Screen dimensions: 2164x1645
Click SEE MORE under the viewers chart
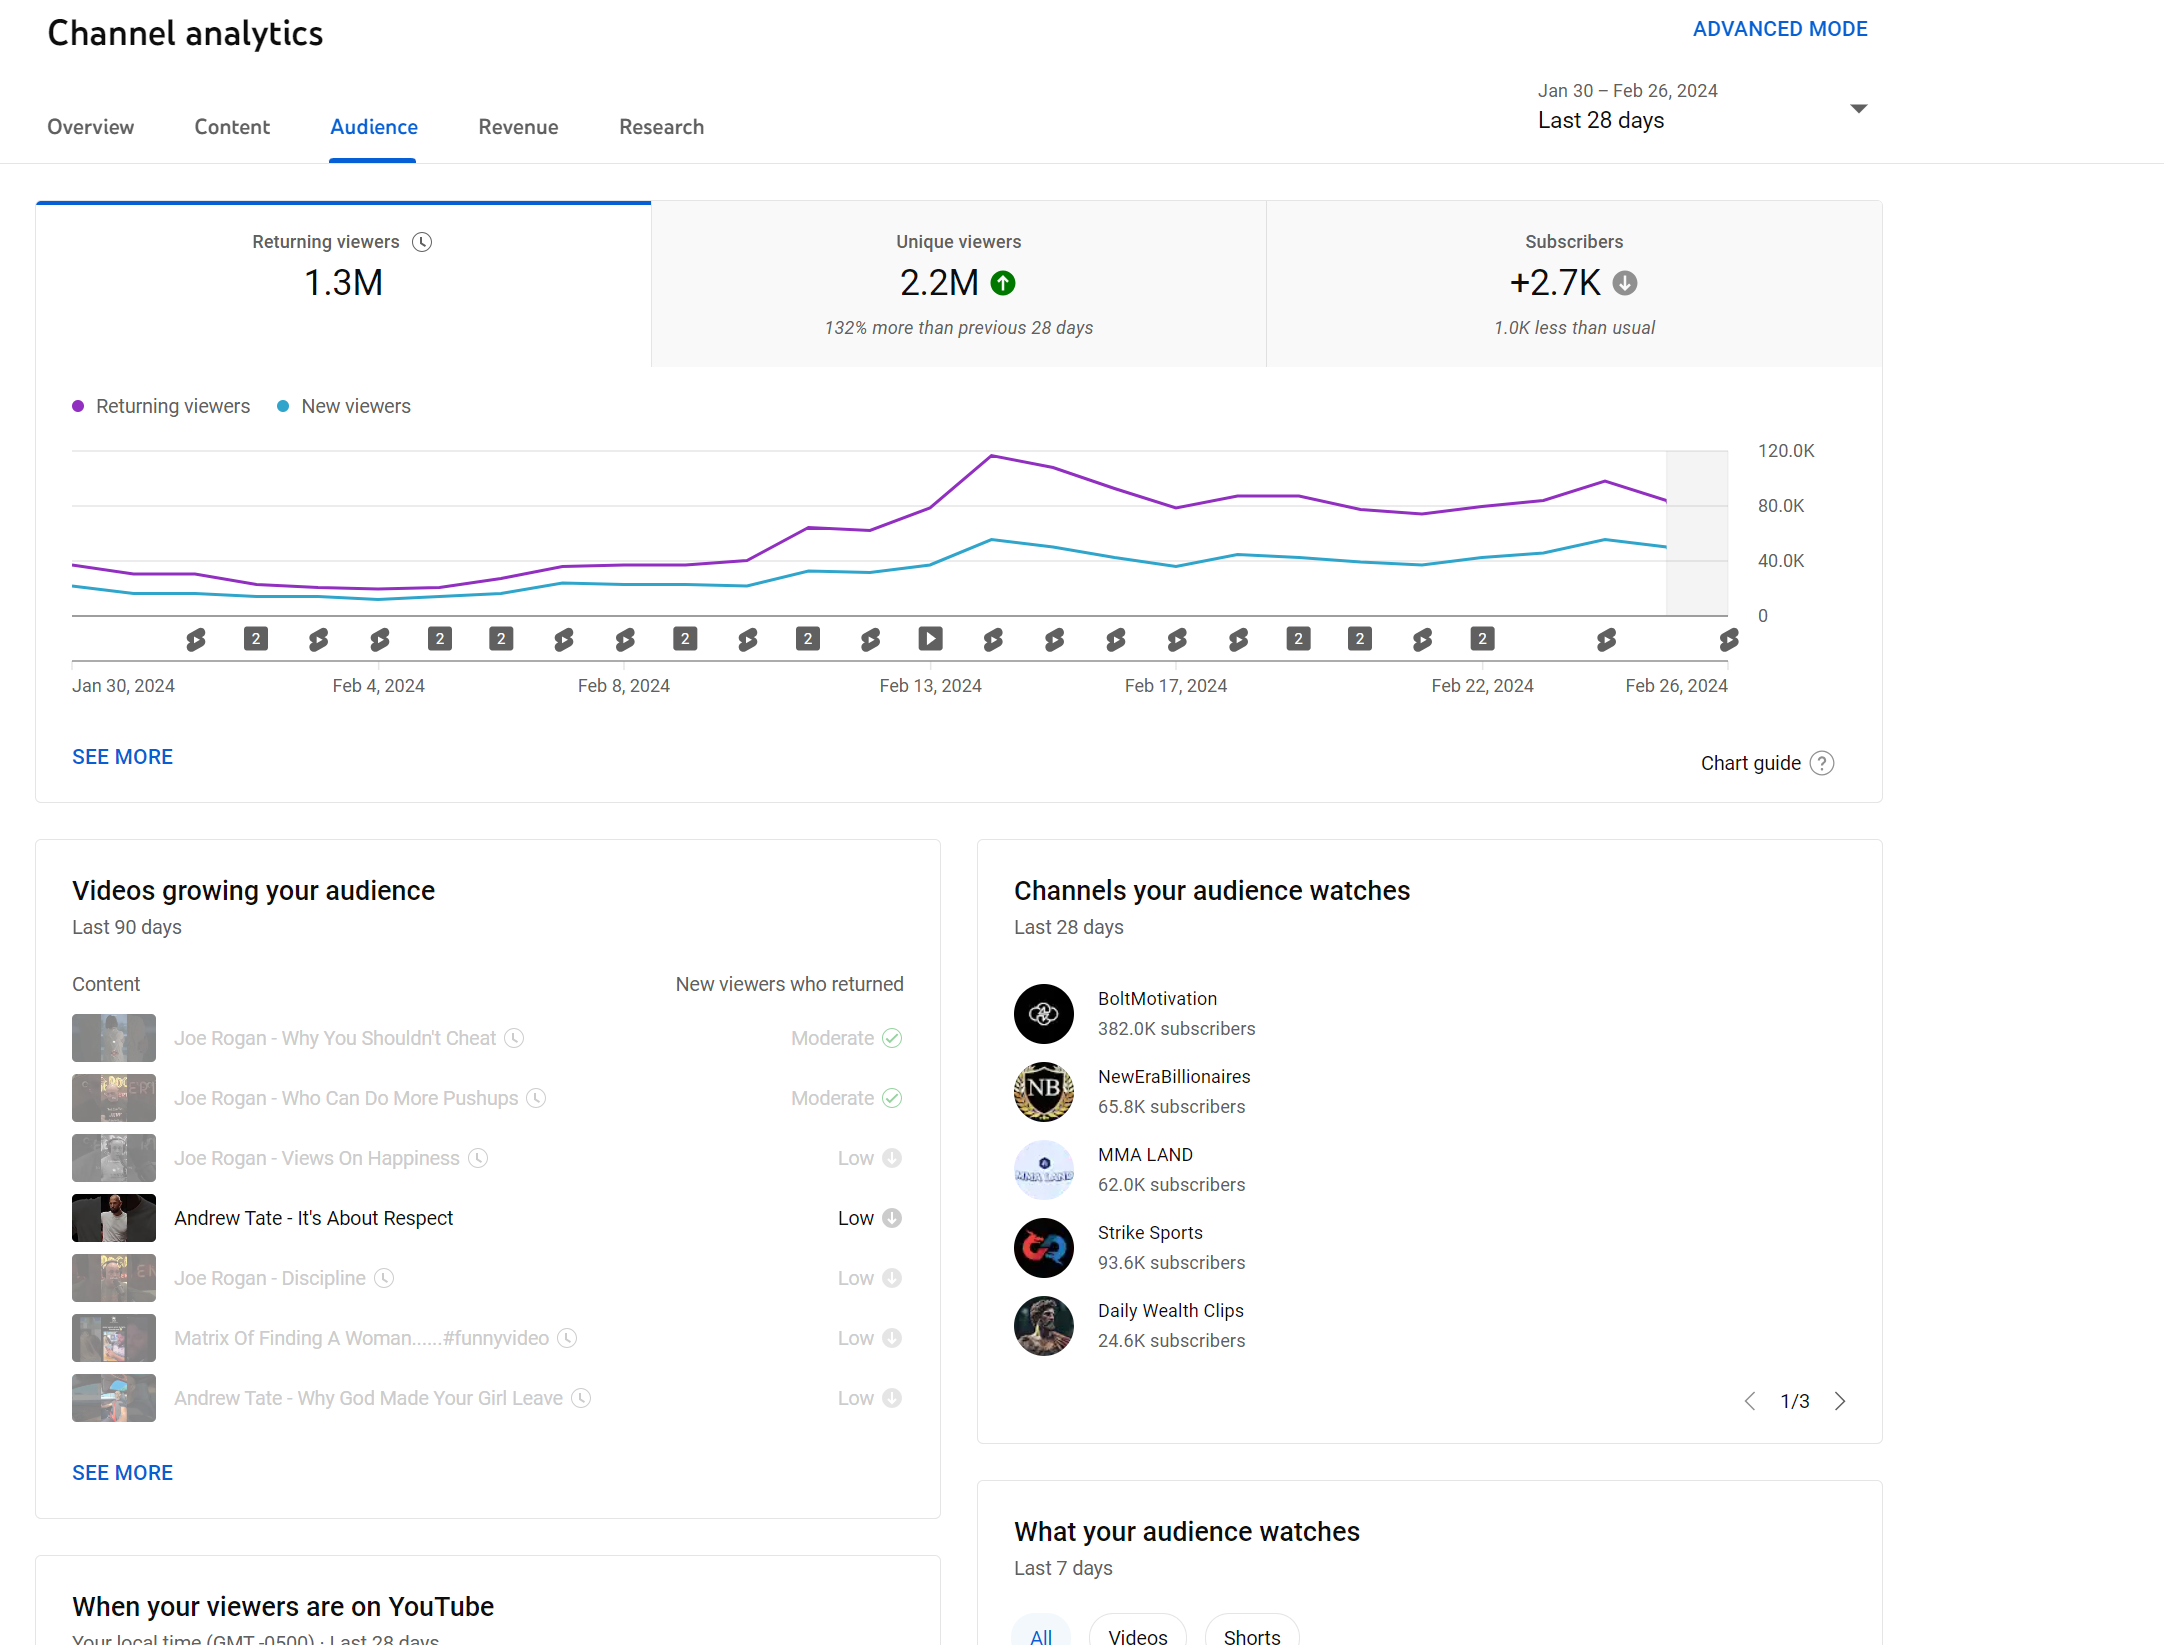[x=122, y=757]
